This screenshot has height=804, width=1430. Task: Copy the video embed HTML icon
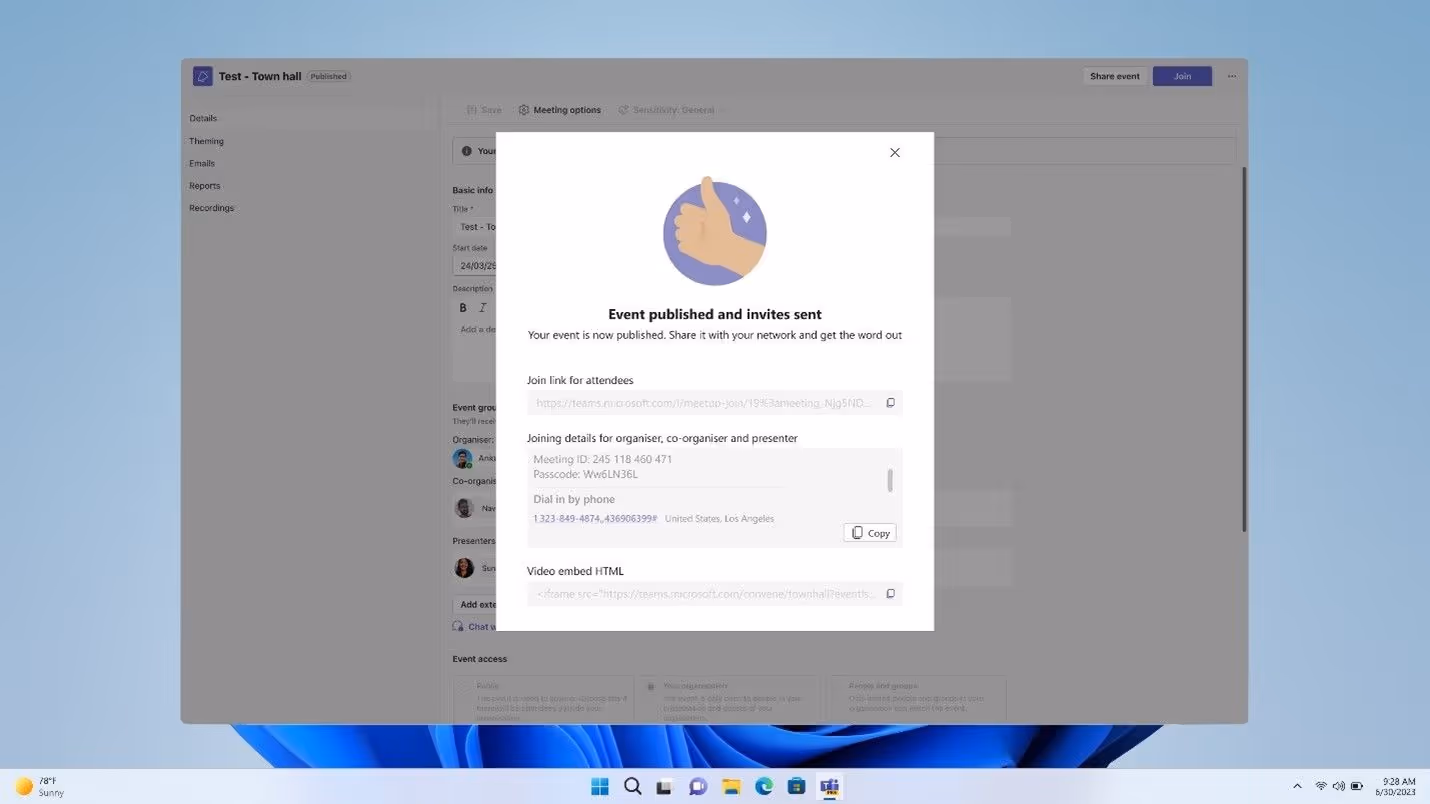pyautogui.click(x=890, y=594)
